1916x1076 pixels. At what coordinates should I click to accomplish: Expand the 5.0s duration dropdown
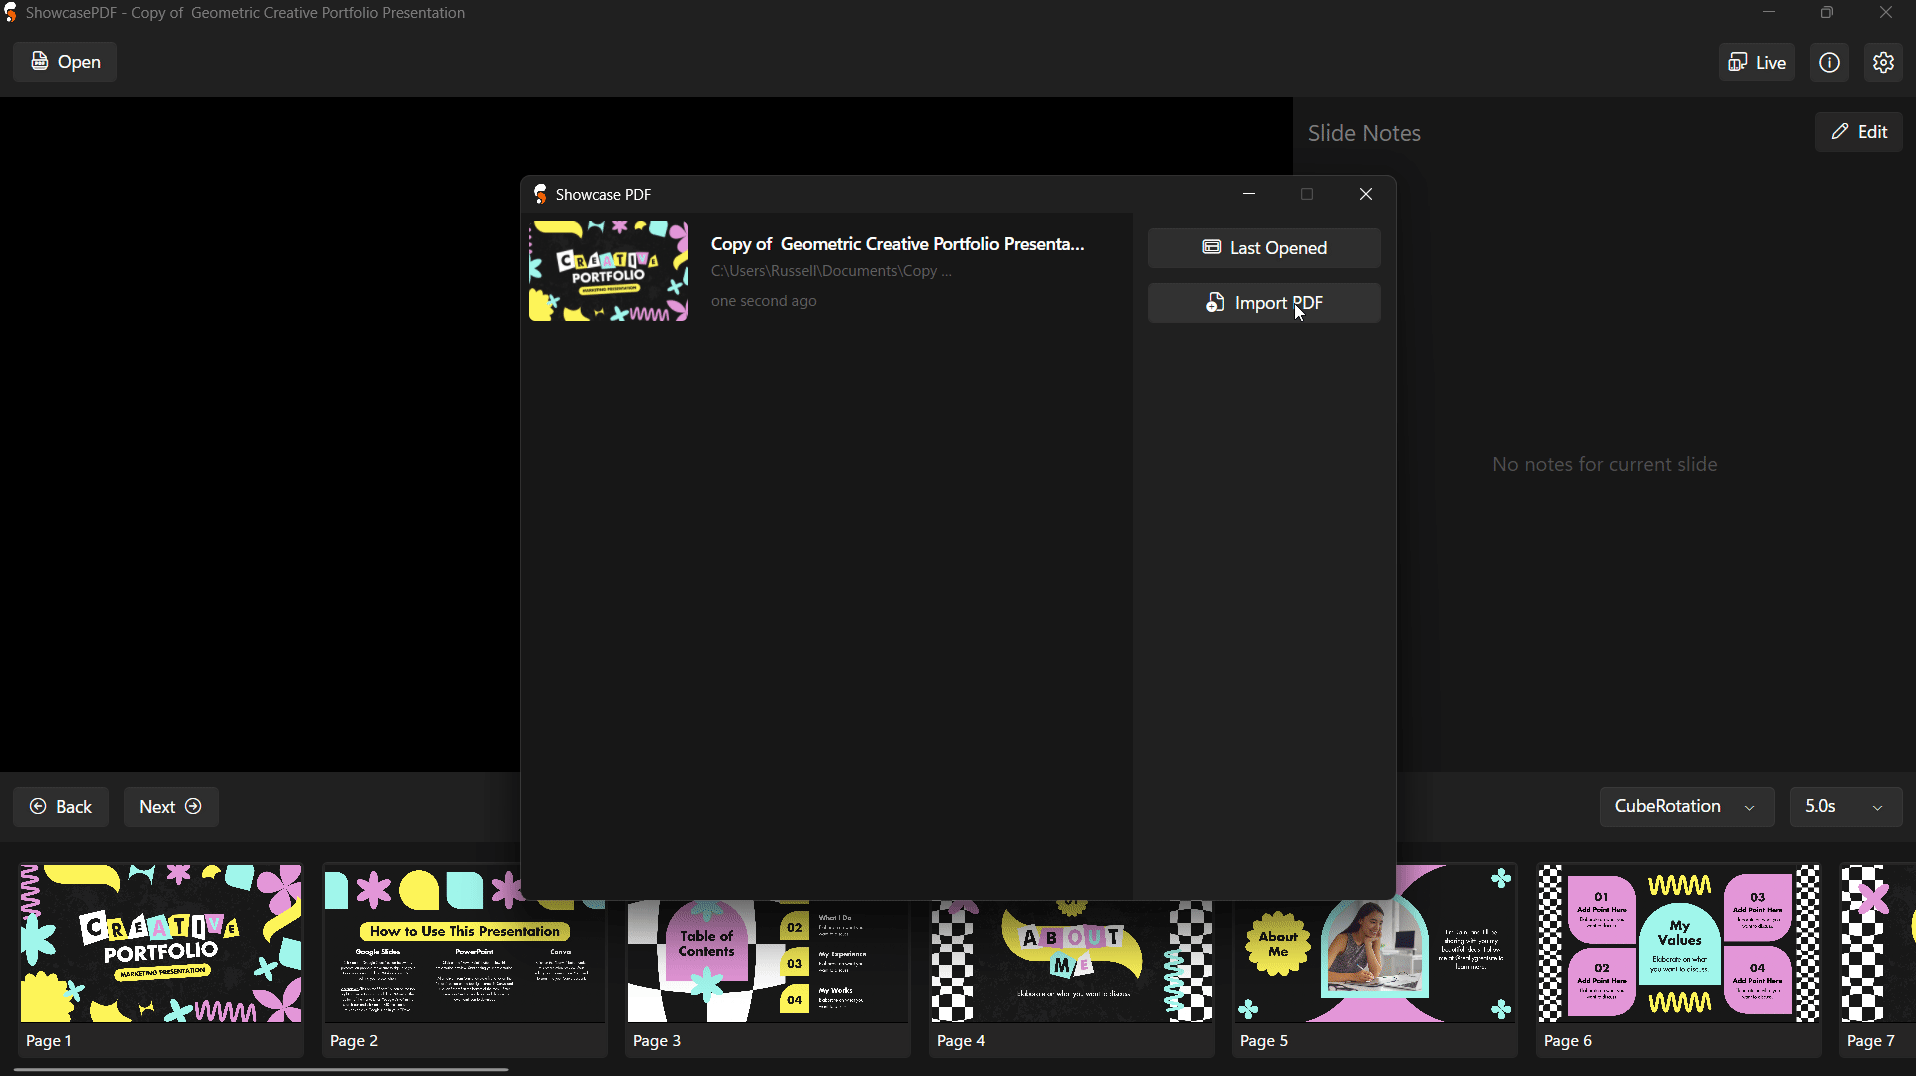pyautogui.click(x=1845, y=807)
